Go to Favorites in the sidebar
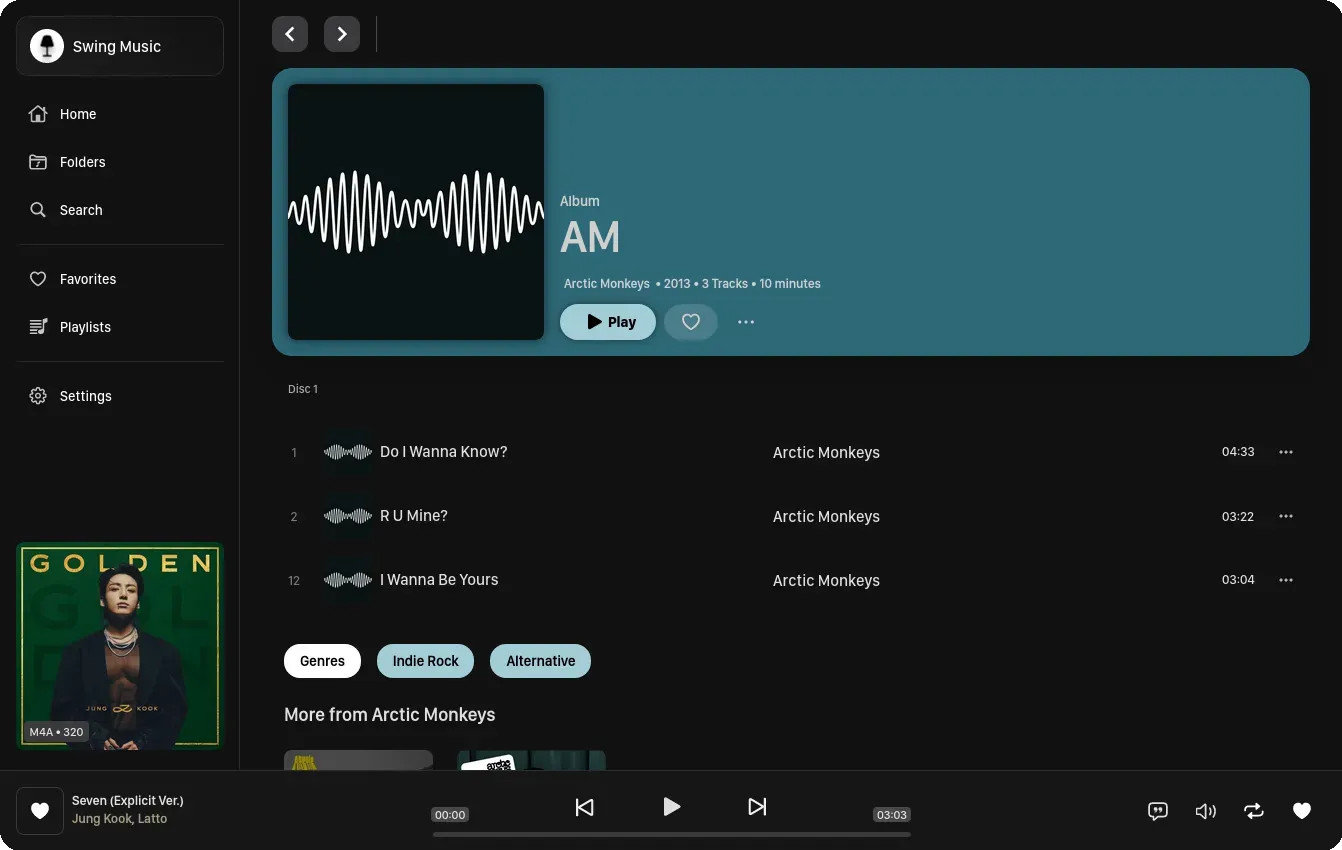 [88, 279]
